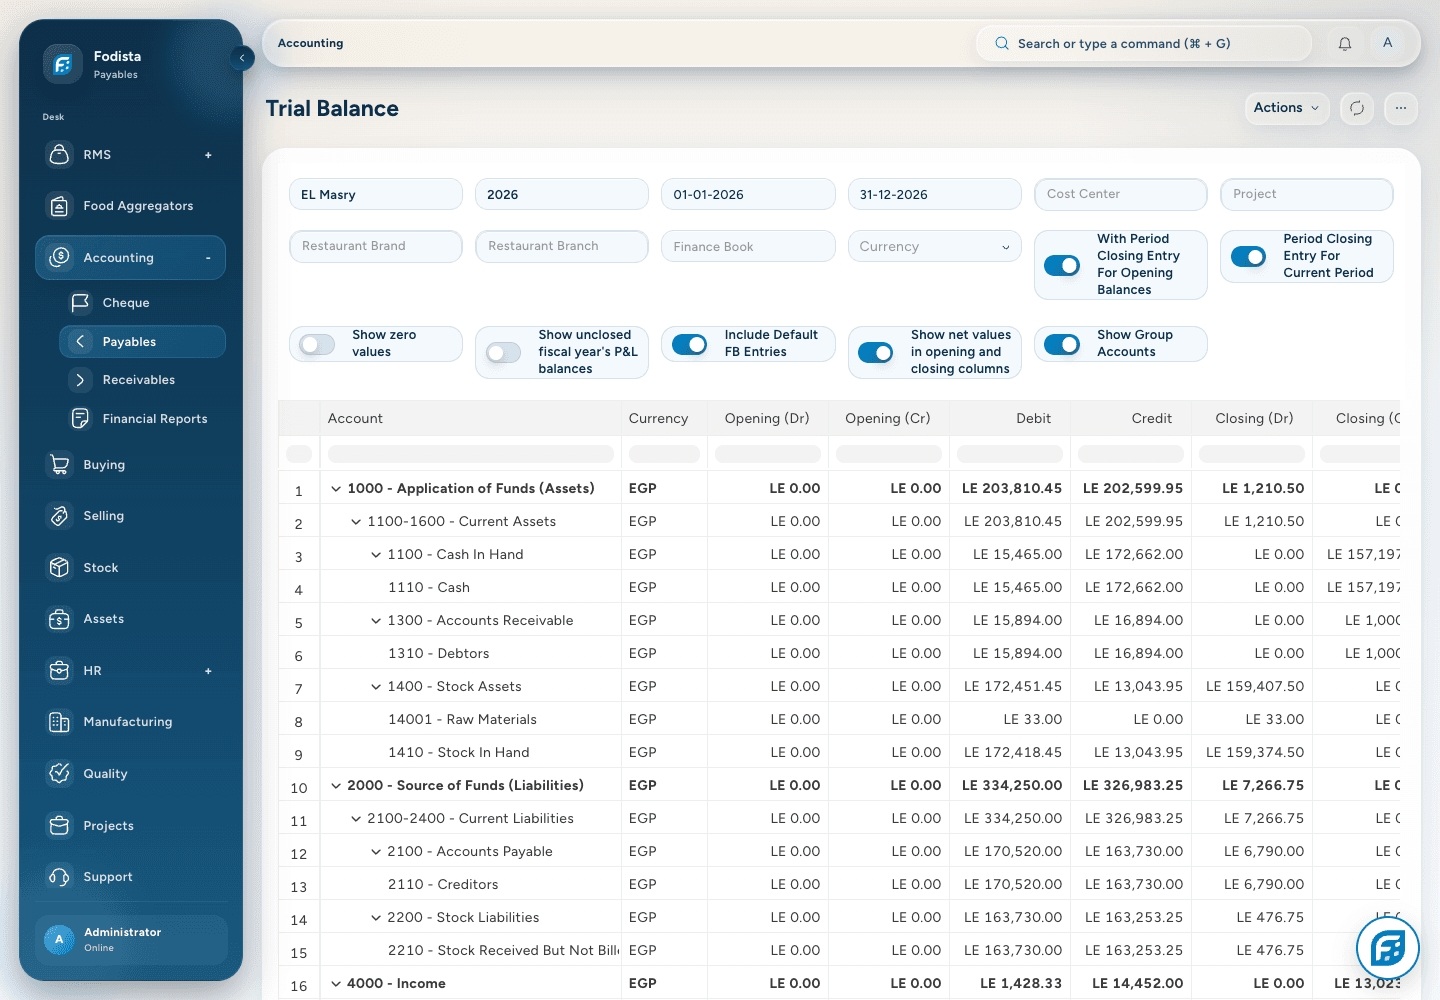Collapse 4000 - Income group row

(x=336, y=984)
